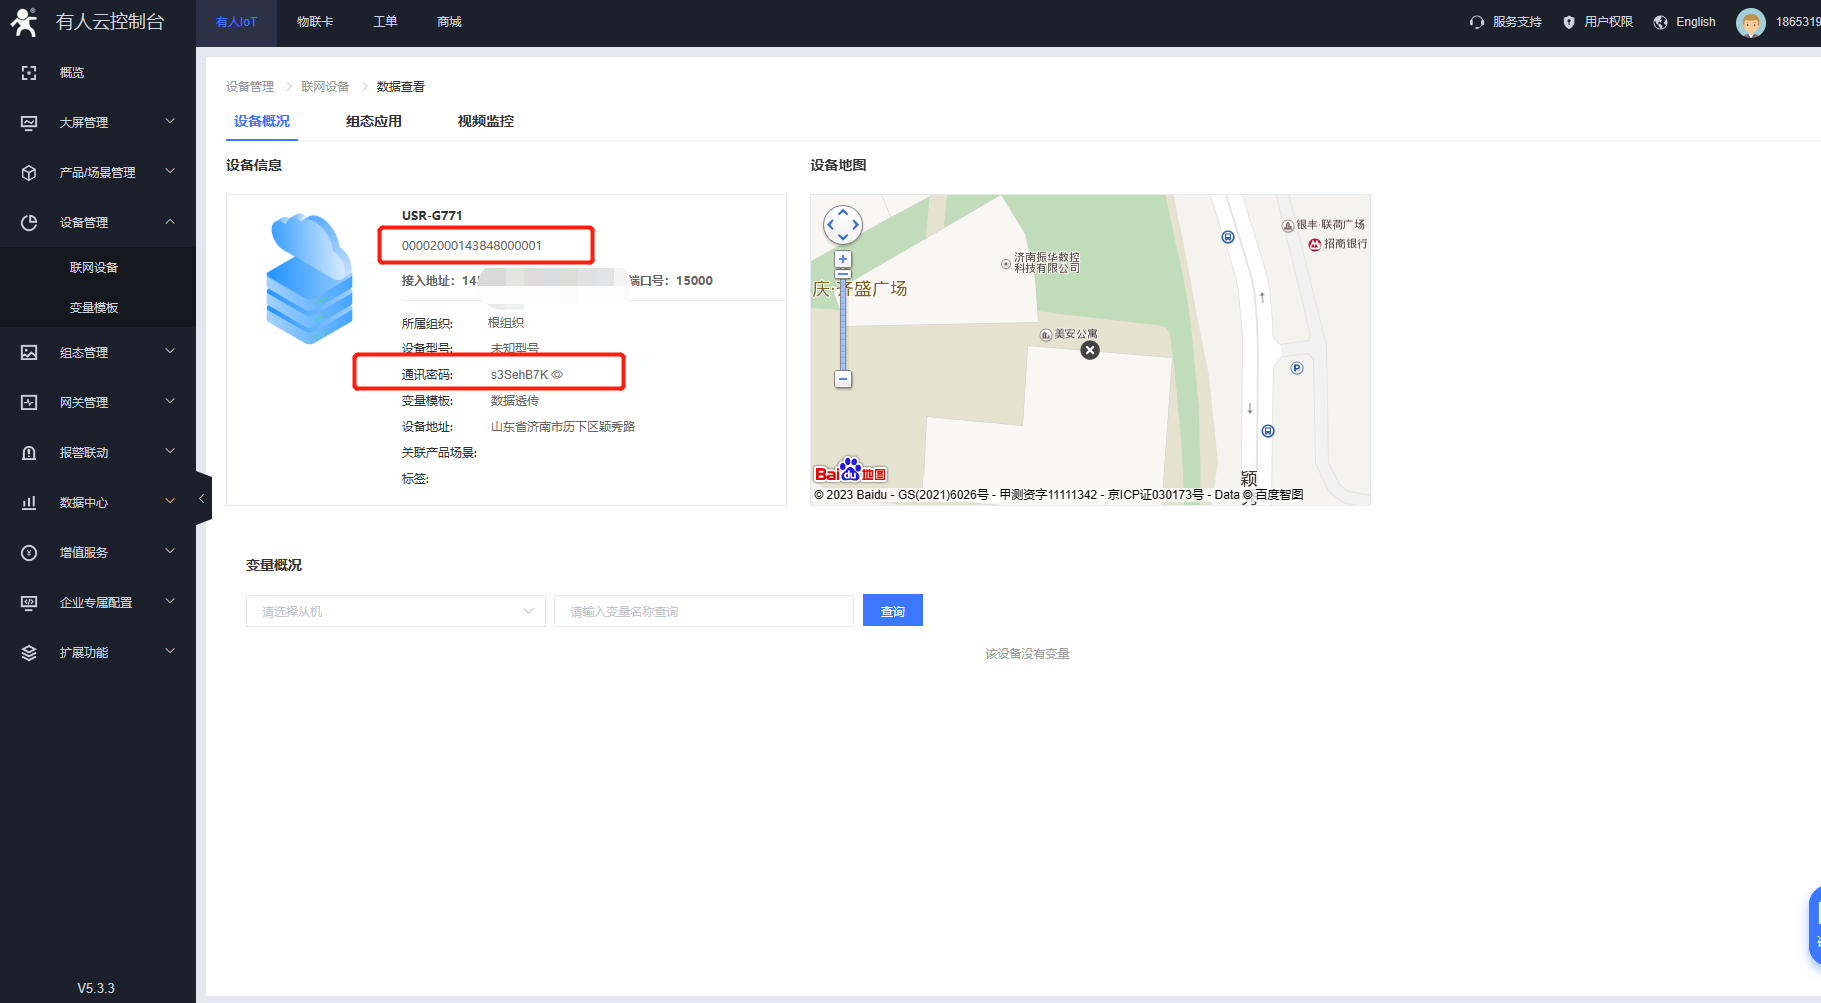Zoom in the map with plus button
This screenshot has width=1821, height=1003.
(843, 259)
